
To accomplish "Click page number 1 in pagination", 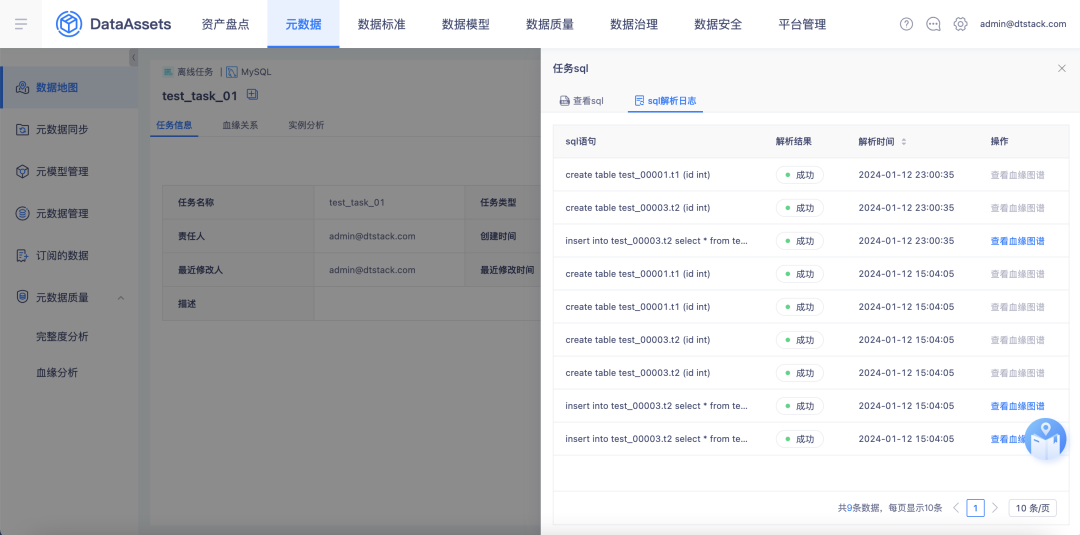I will 975,508.
